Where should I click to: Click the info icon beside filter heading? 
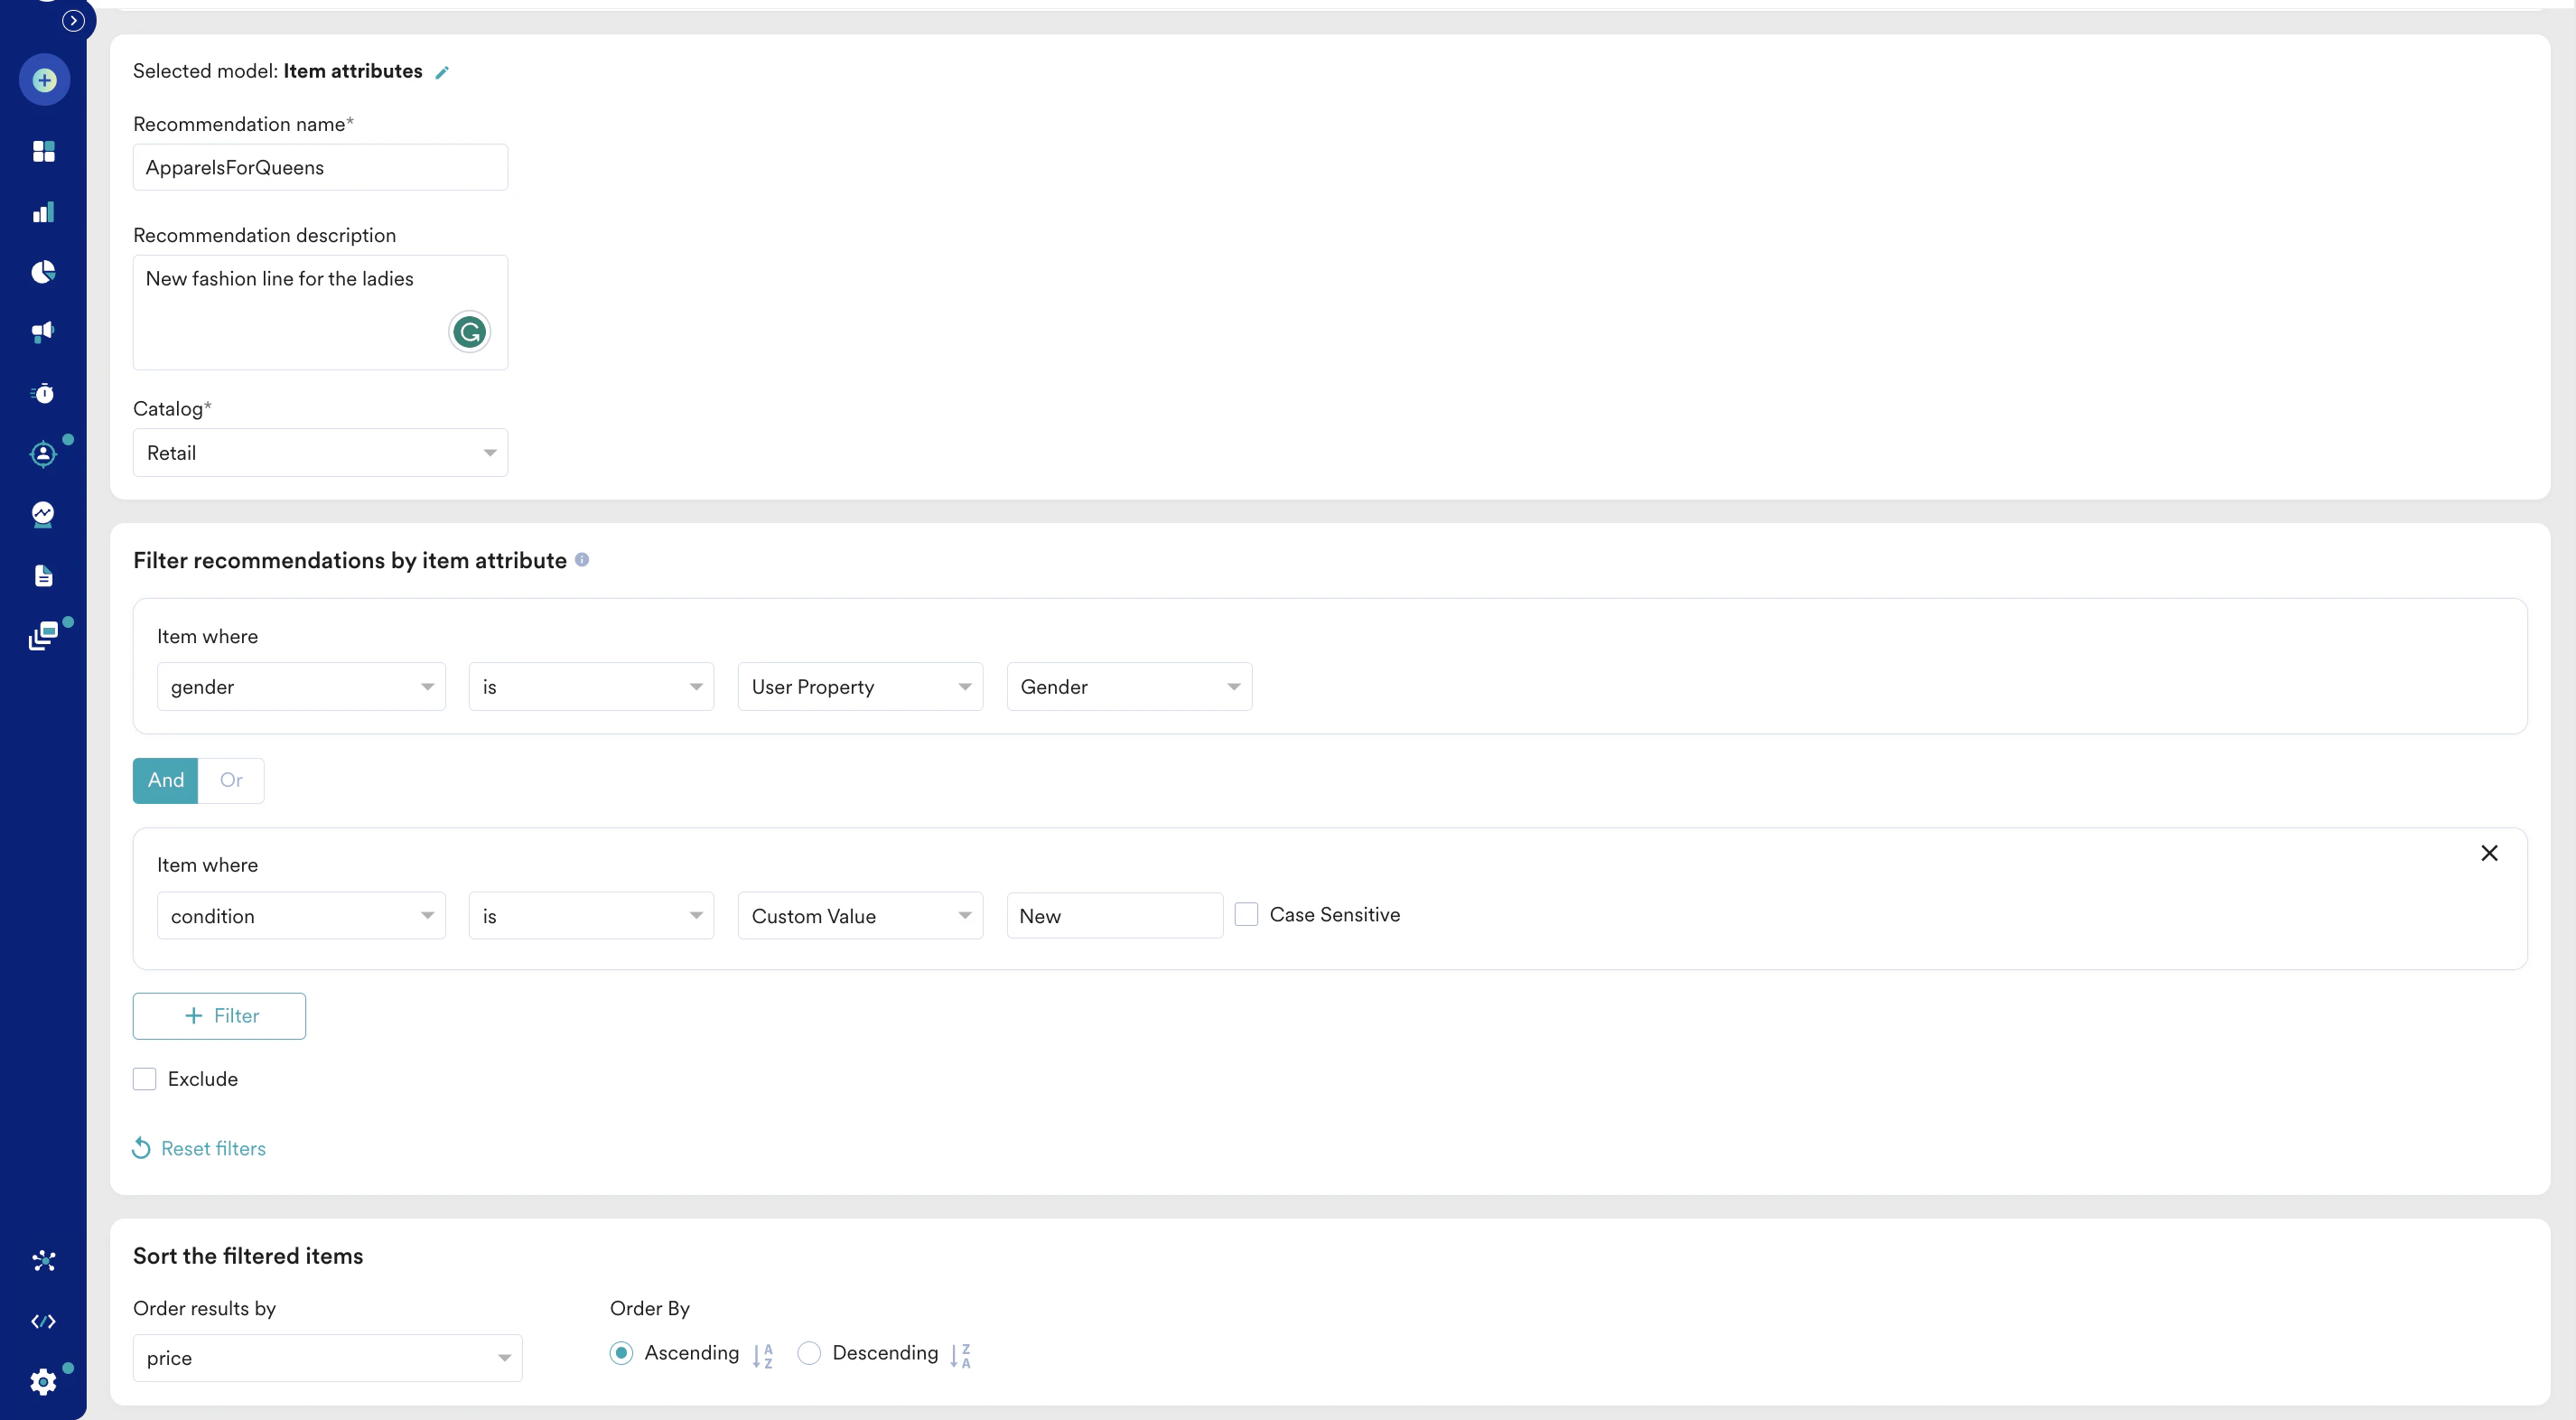(582, 560)
